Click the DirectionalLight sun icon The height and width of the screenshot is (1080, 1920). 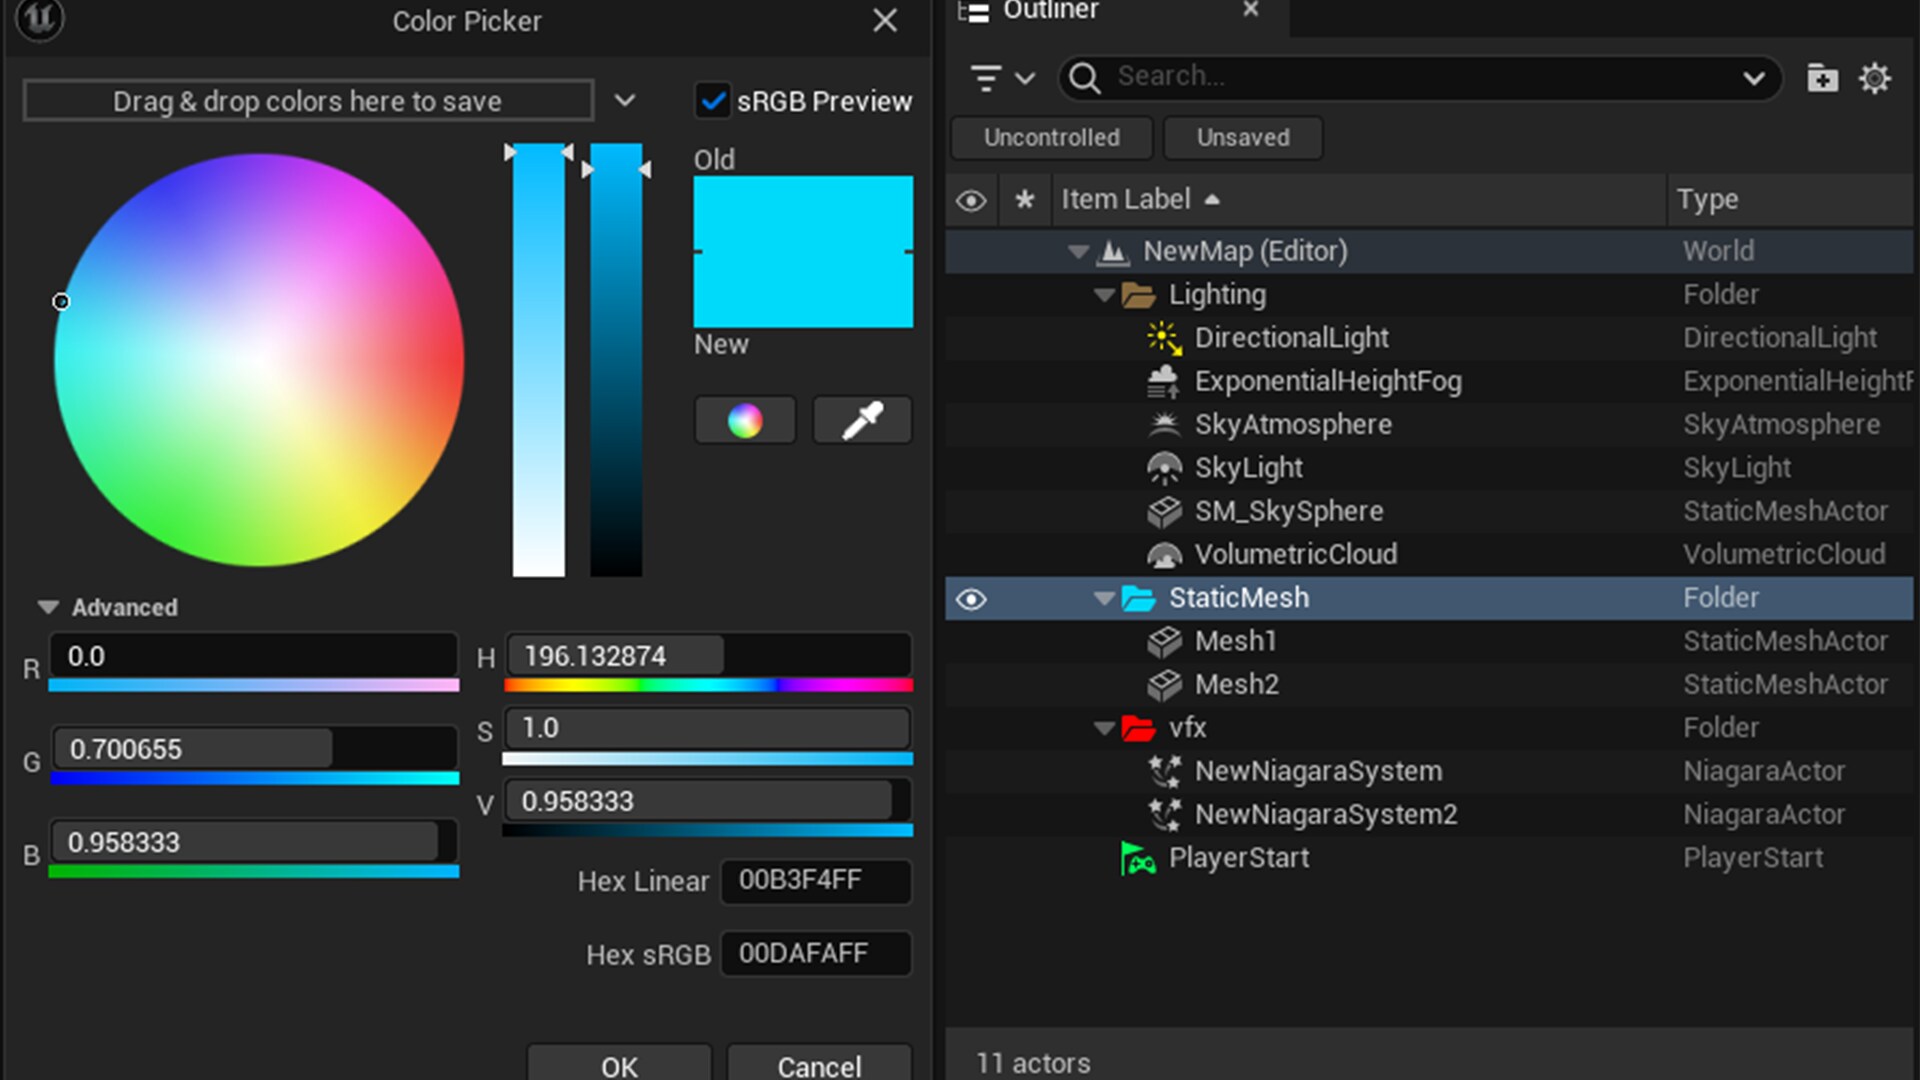[1163, 338]
